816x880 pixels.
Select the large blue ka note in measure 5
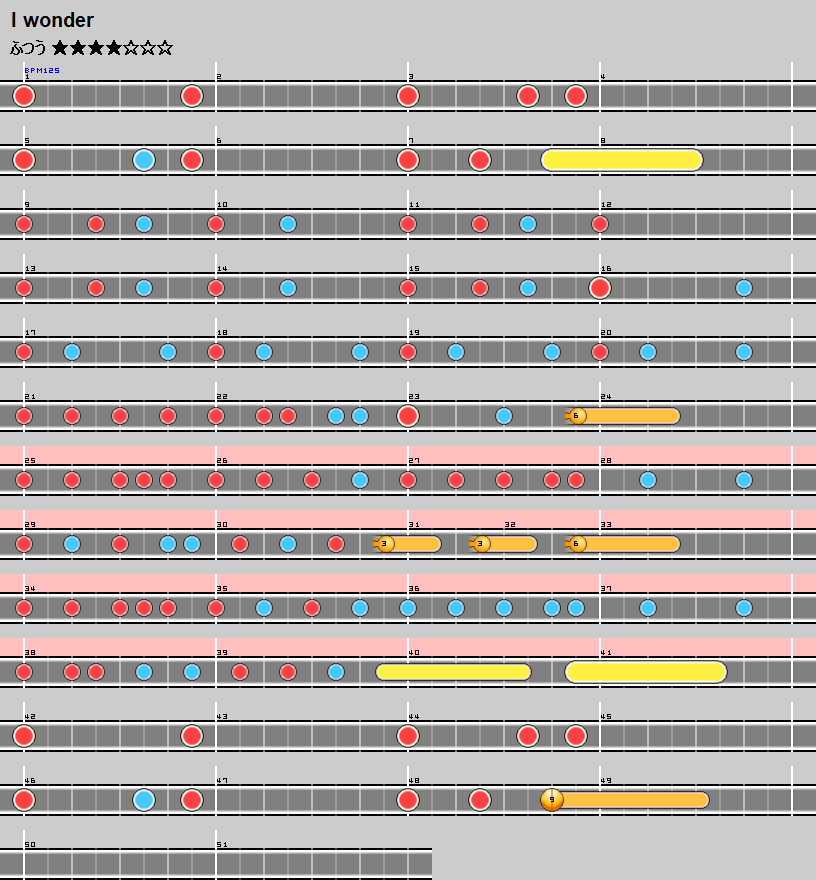[144, 160]
